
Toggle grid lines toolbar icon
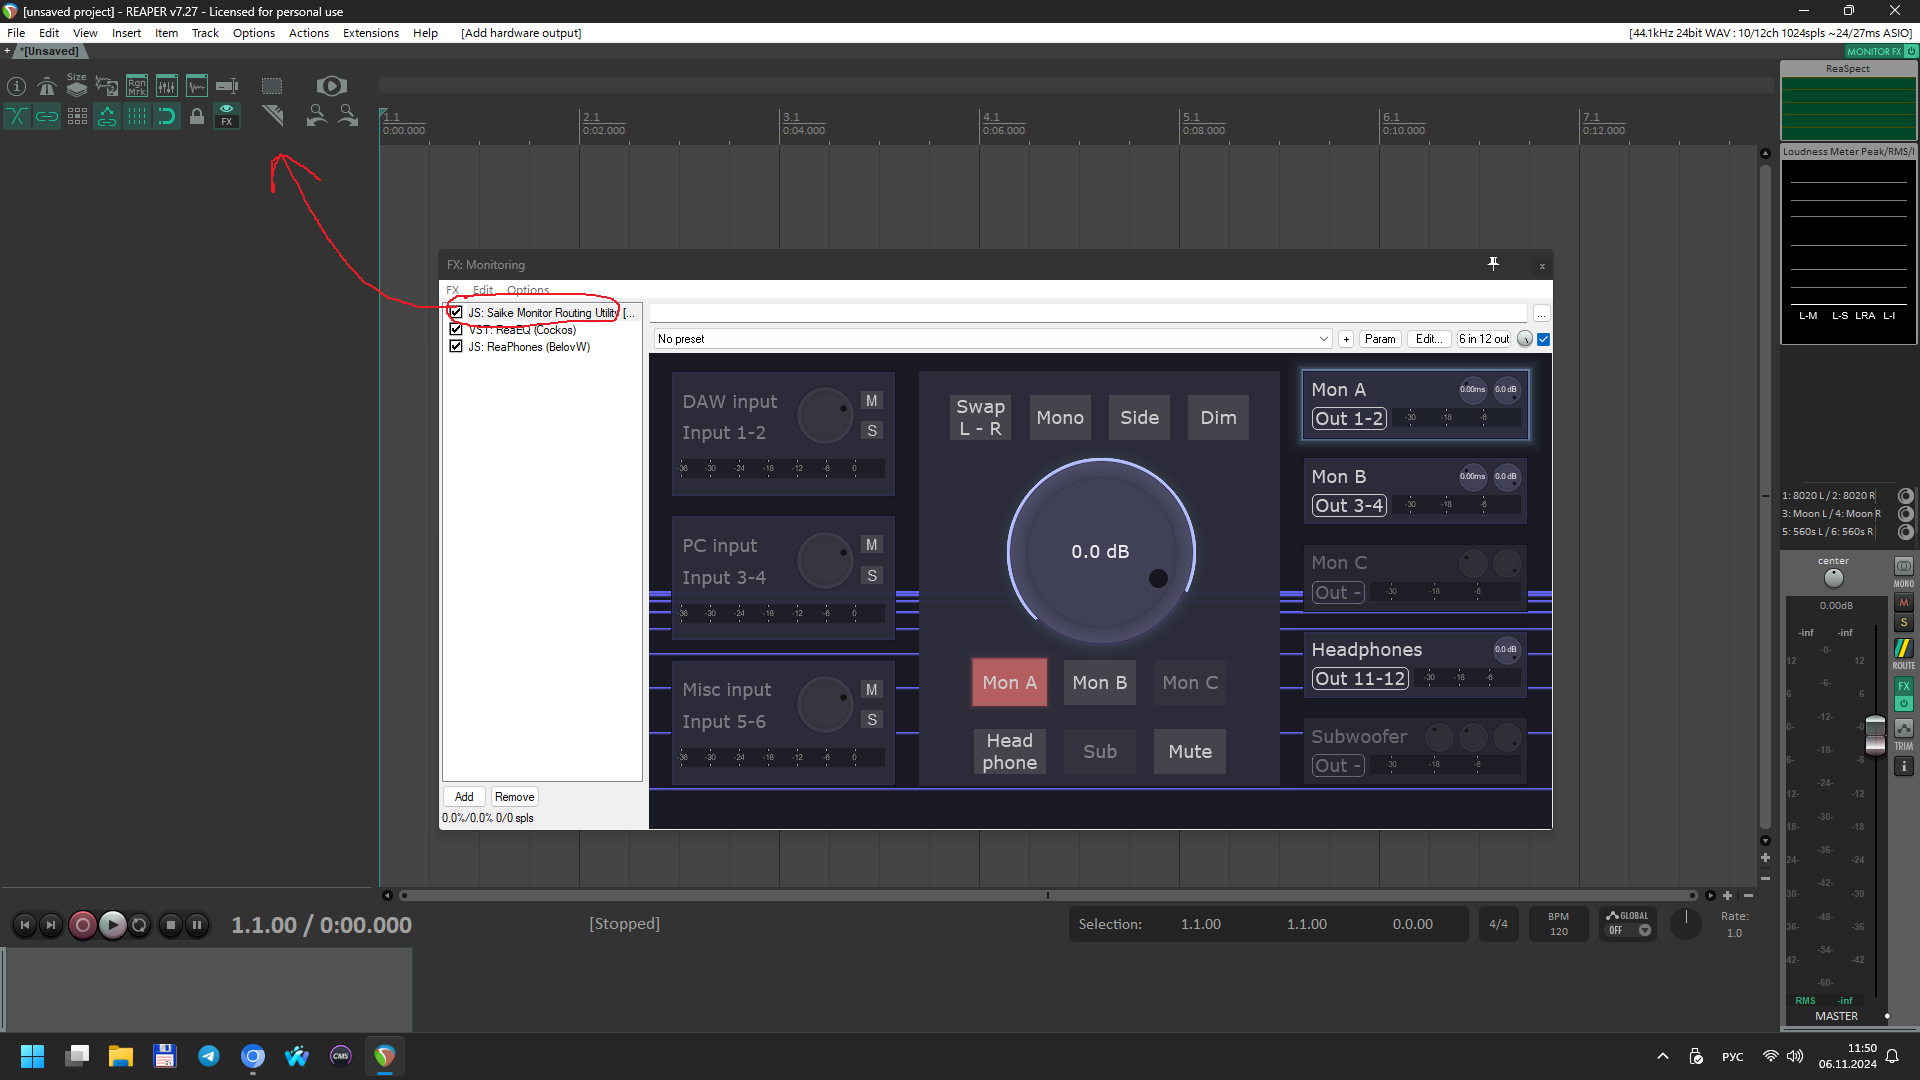pyautogui.click(x=137, y=116)
